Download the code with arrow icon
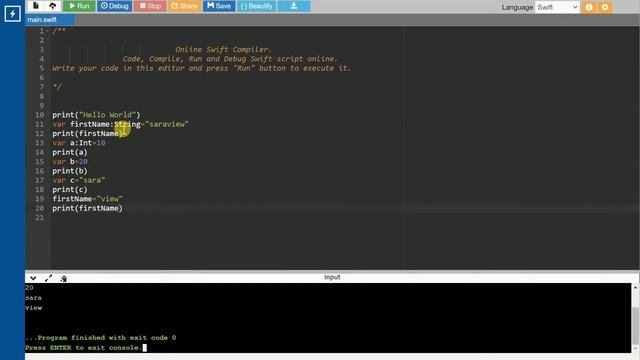 pos(293,6)
